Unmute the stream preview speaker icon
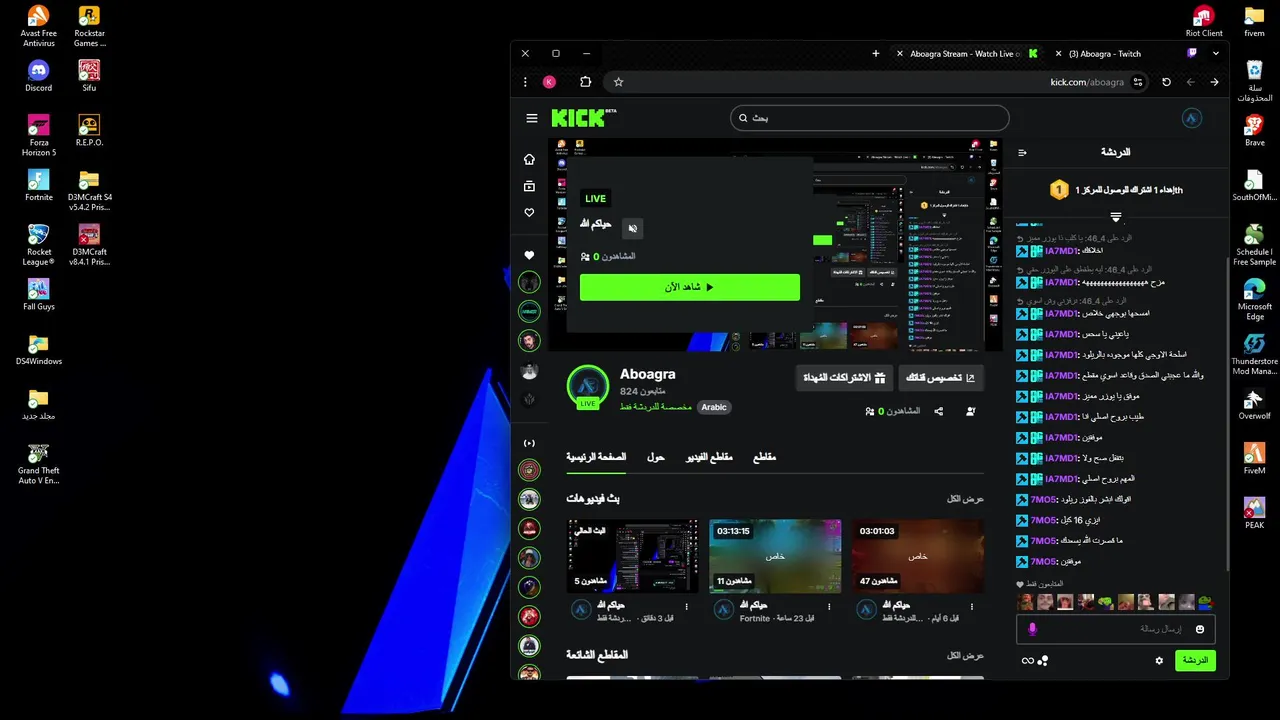Viewport: 1280px width, 720px height. 632,229
